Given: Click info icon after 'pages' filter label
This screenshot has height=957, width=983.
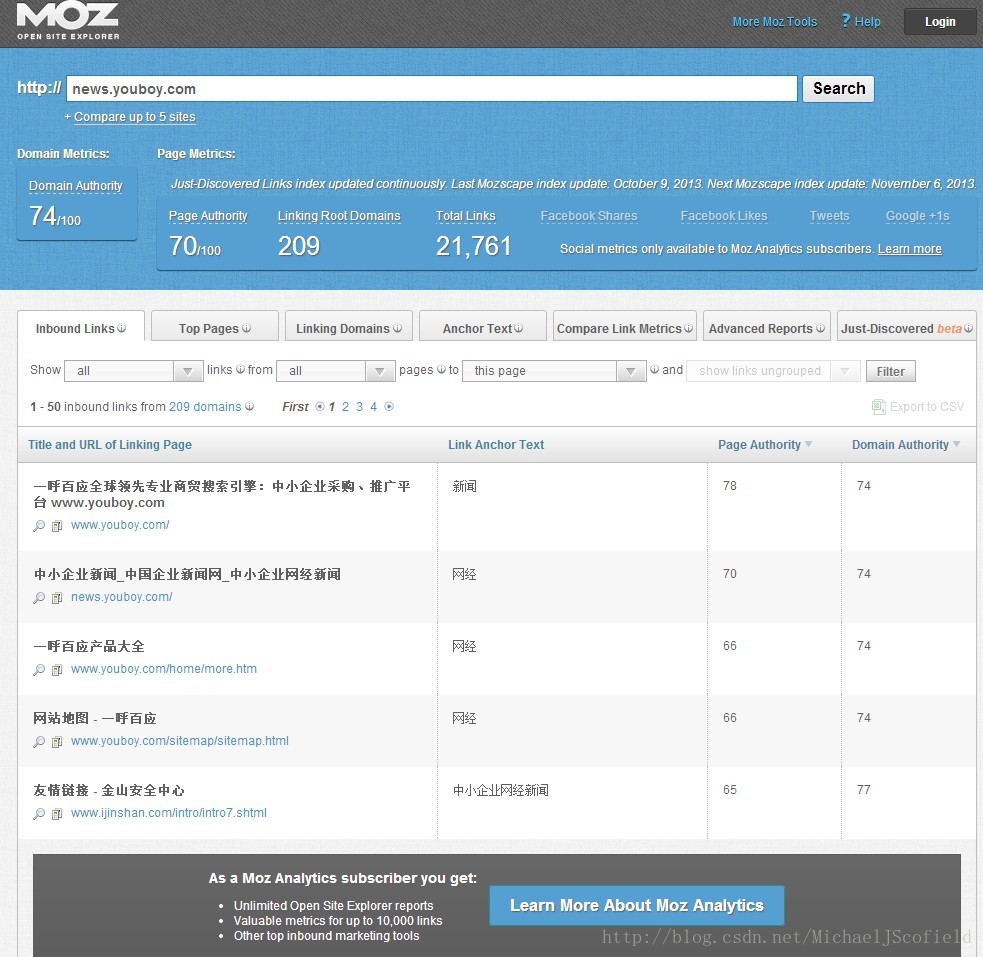Looking at the screenshot, I should [x=441, y=369].
